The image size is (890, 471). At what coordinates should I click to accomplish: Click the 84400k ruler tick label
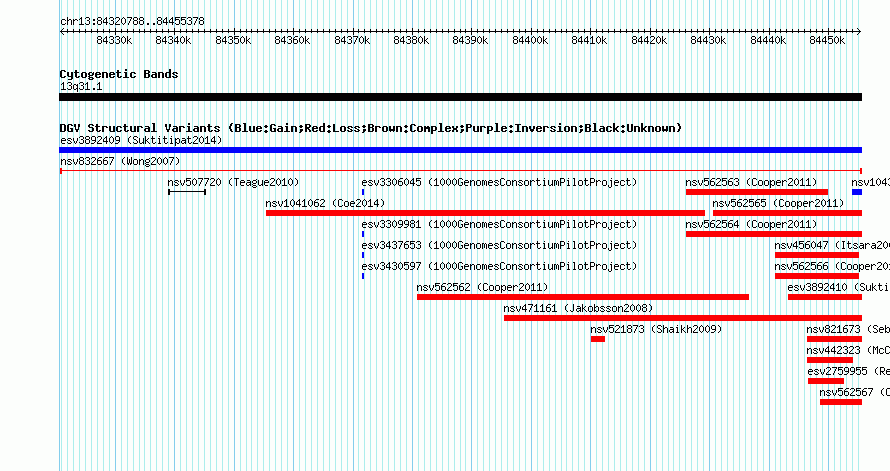(x=530, y=40)
